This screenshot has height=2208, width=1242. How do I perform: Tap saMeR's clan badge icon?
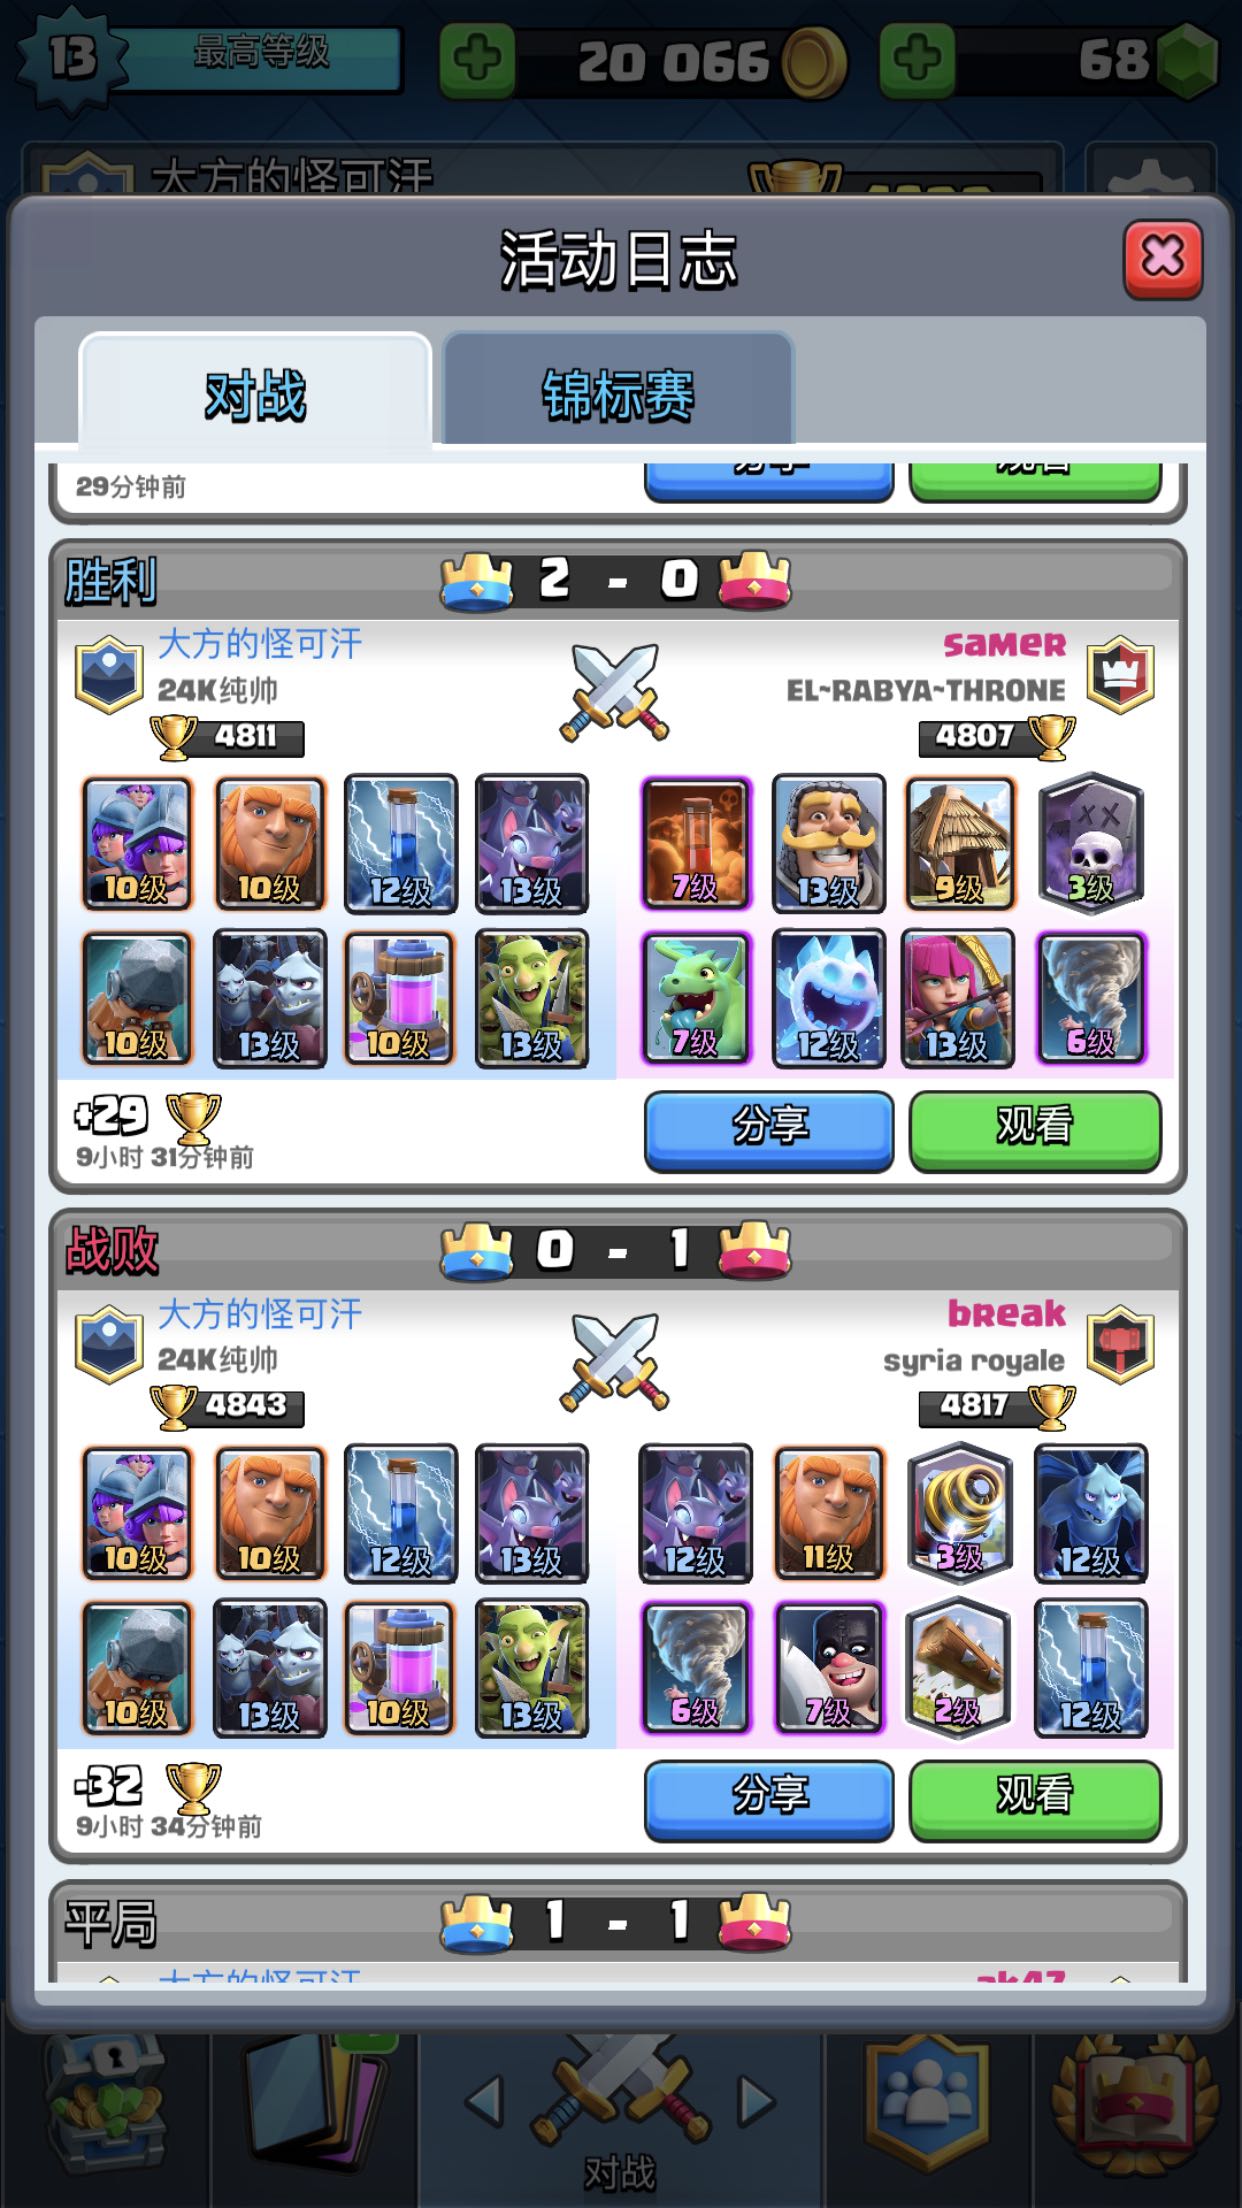[1120, 673]
